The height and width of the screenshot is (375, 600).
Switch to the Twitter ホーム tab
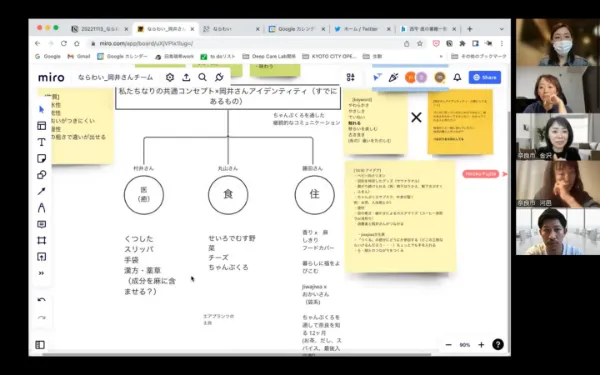coord(362,29)
